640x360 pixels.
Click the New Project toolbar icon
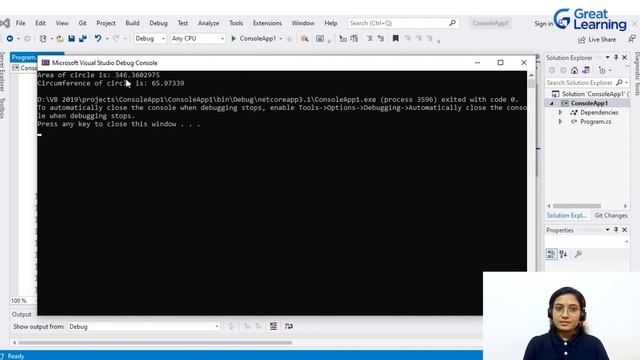43,38
